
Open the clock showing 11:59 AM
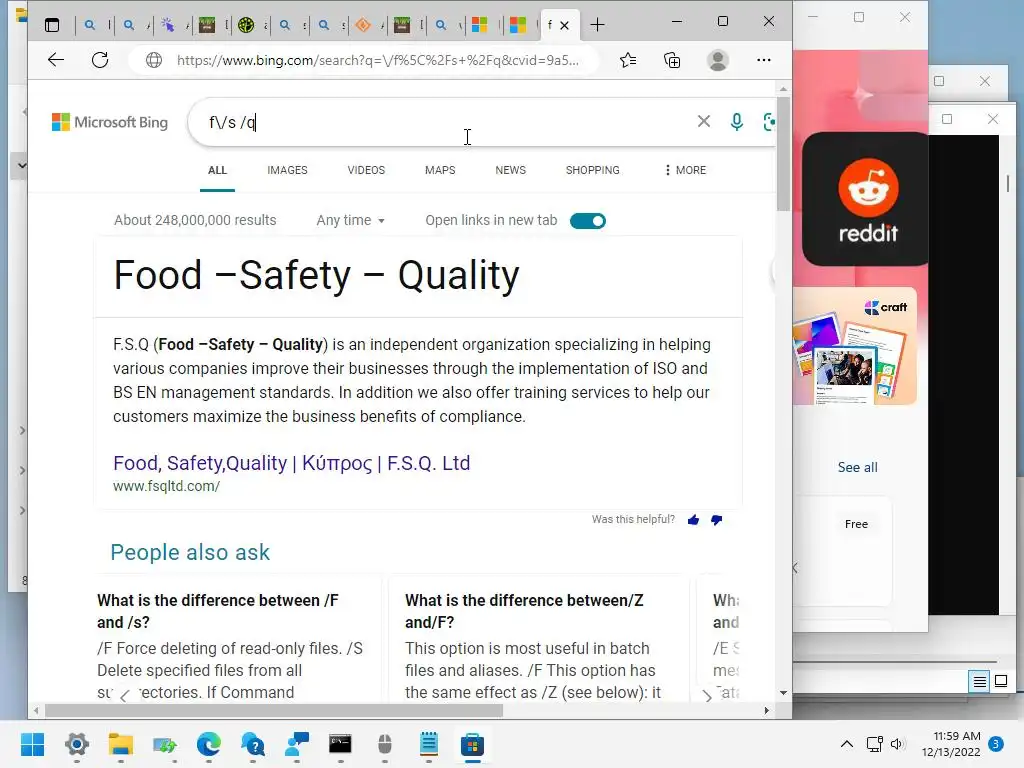(x=951, y=744)
